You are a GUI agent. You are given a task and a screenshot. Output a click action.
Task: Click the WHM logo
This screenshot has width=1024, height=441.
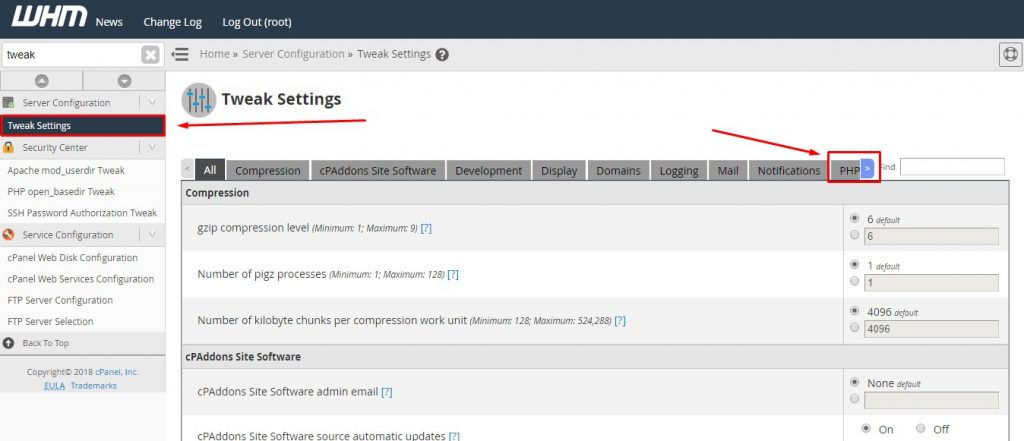tap(49, 17)
